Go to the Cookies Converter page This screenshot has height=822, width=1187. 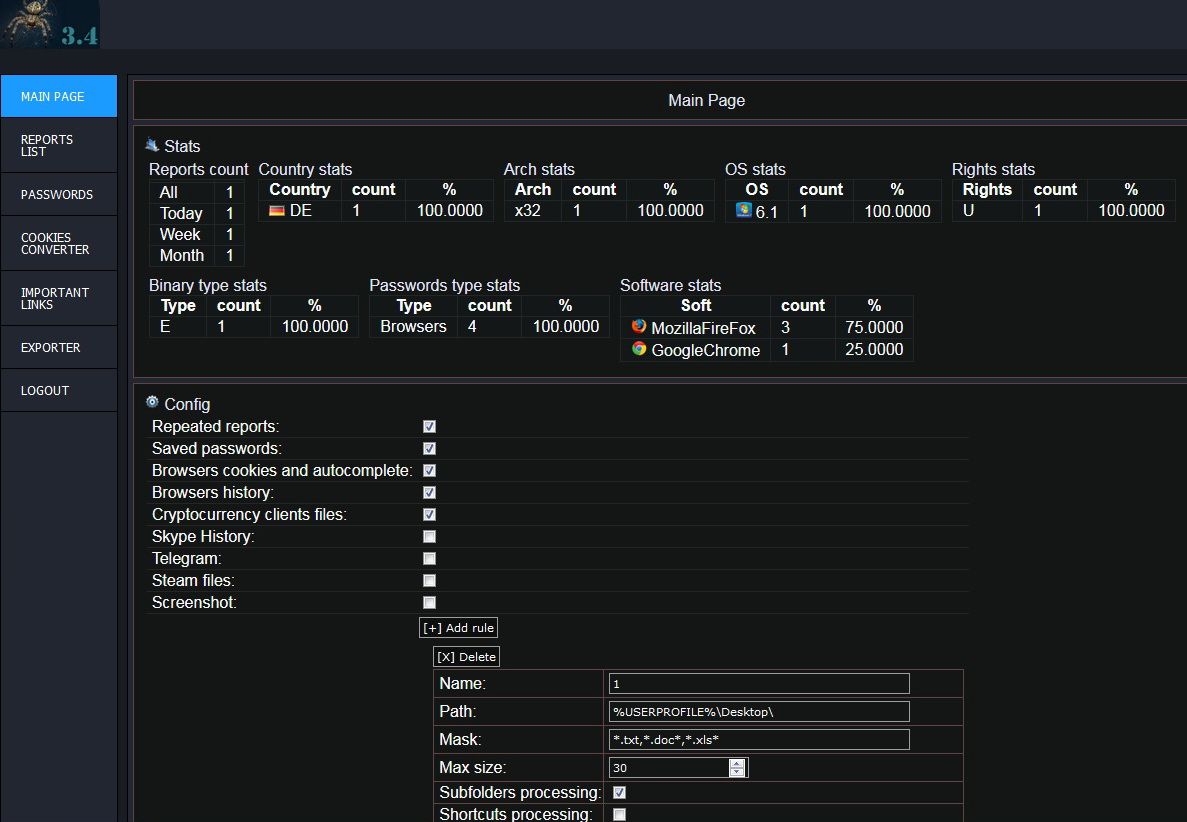(x=58, y=244)
